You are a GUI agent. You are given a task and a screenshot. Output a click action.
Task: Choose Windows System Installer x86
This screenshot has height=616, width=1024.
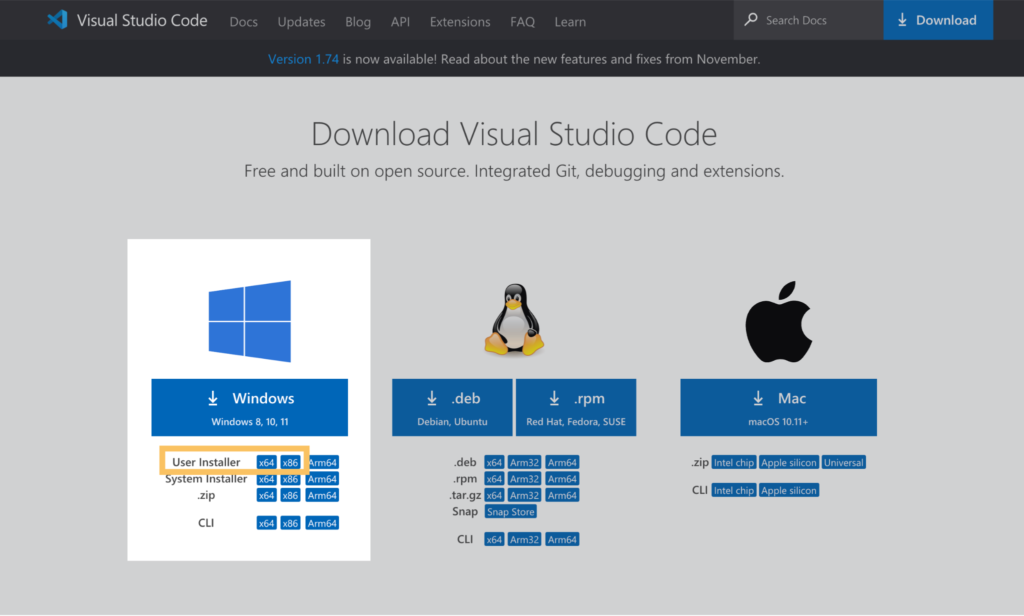(x=290, y=479)
